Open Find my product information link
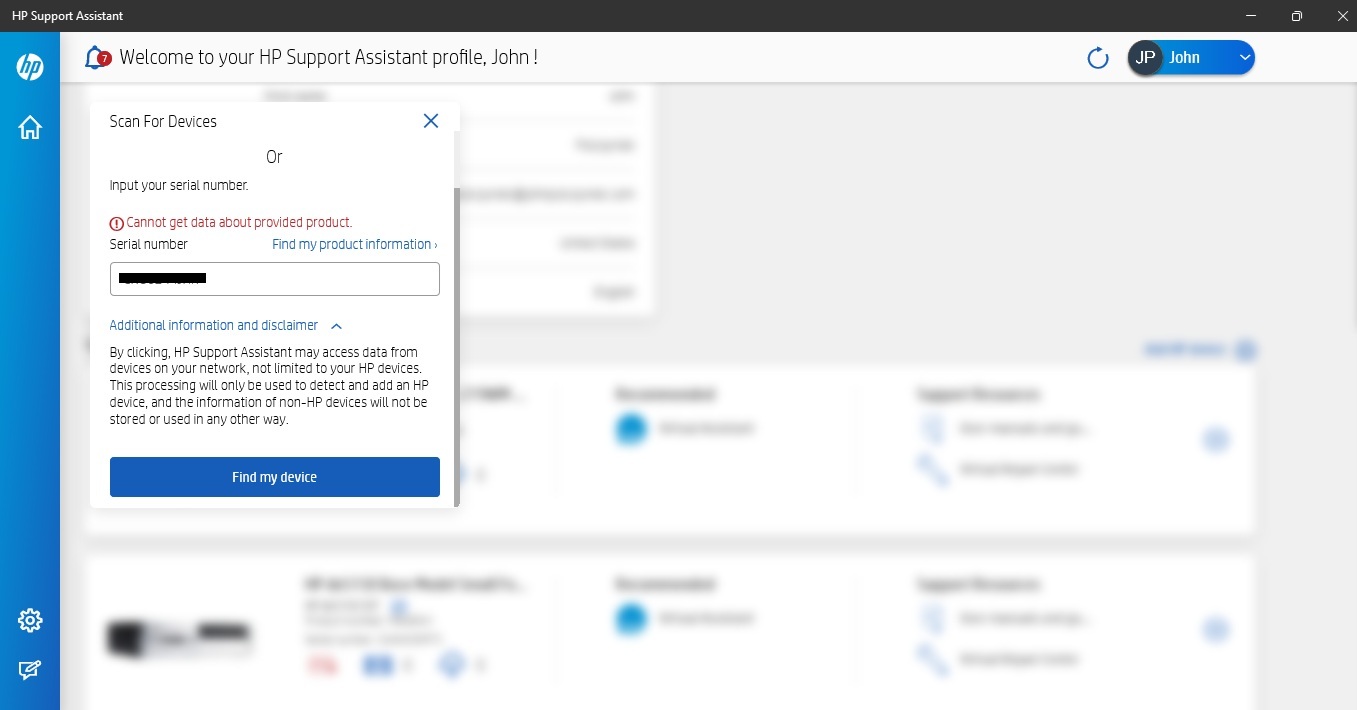1357x710 pixels. (x=355, y=244)
